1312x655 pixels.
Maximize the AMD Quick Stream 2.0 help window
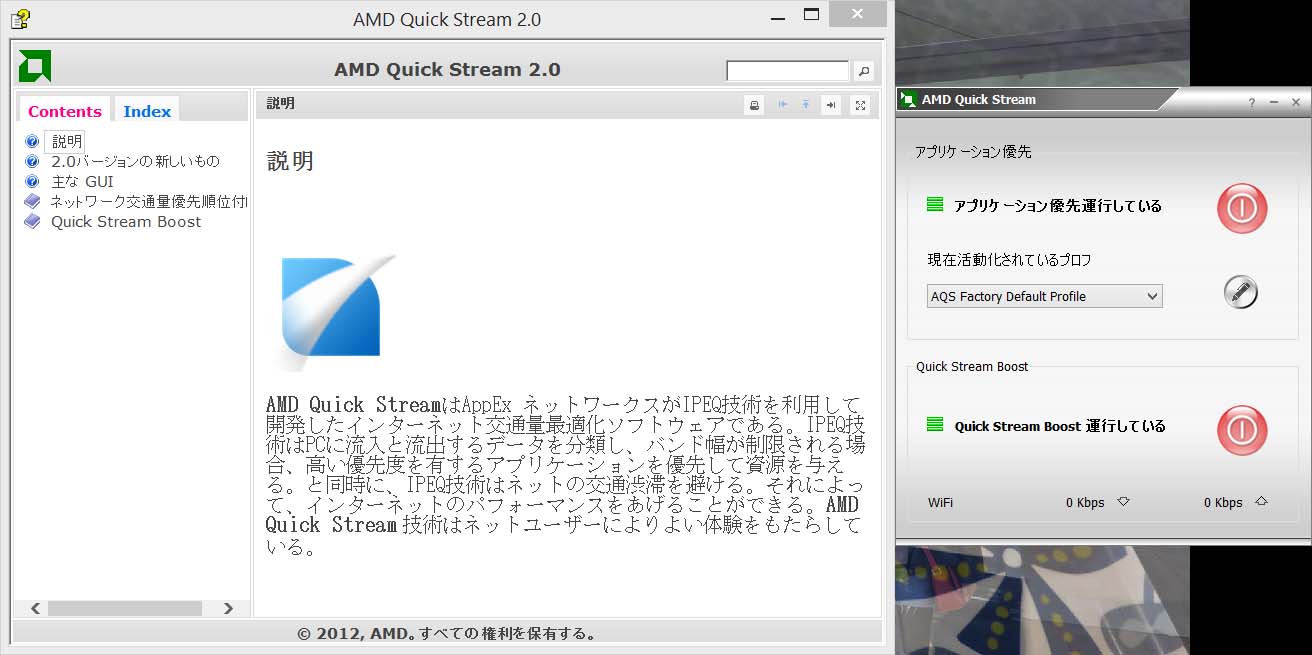(812, 14)
